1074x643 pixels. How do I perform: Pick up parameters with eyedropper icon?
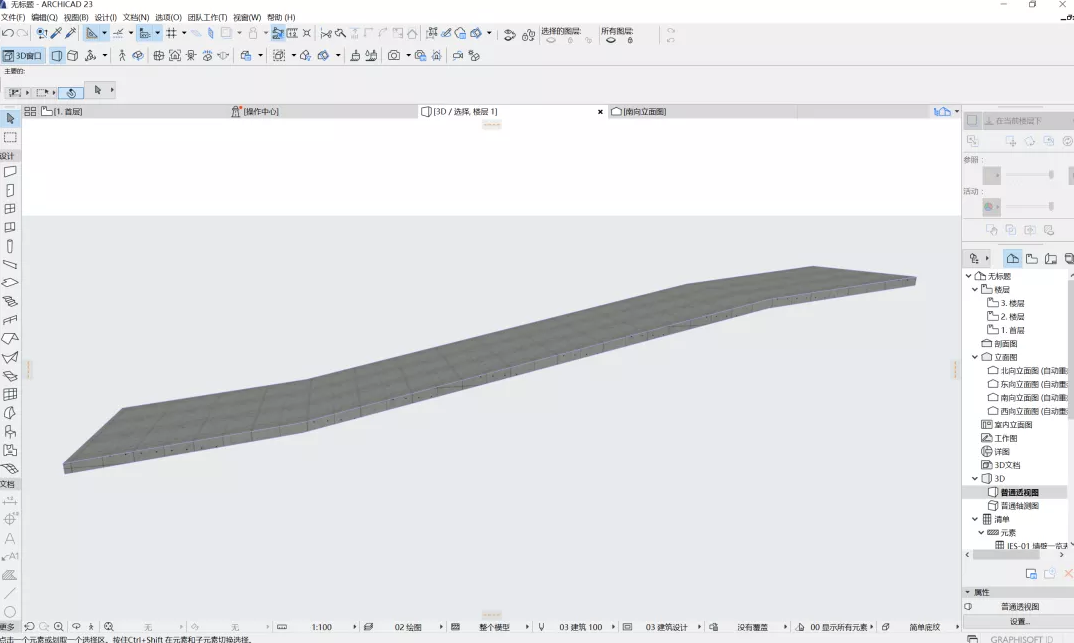click(x=56, y=33)
